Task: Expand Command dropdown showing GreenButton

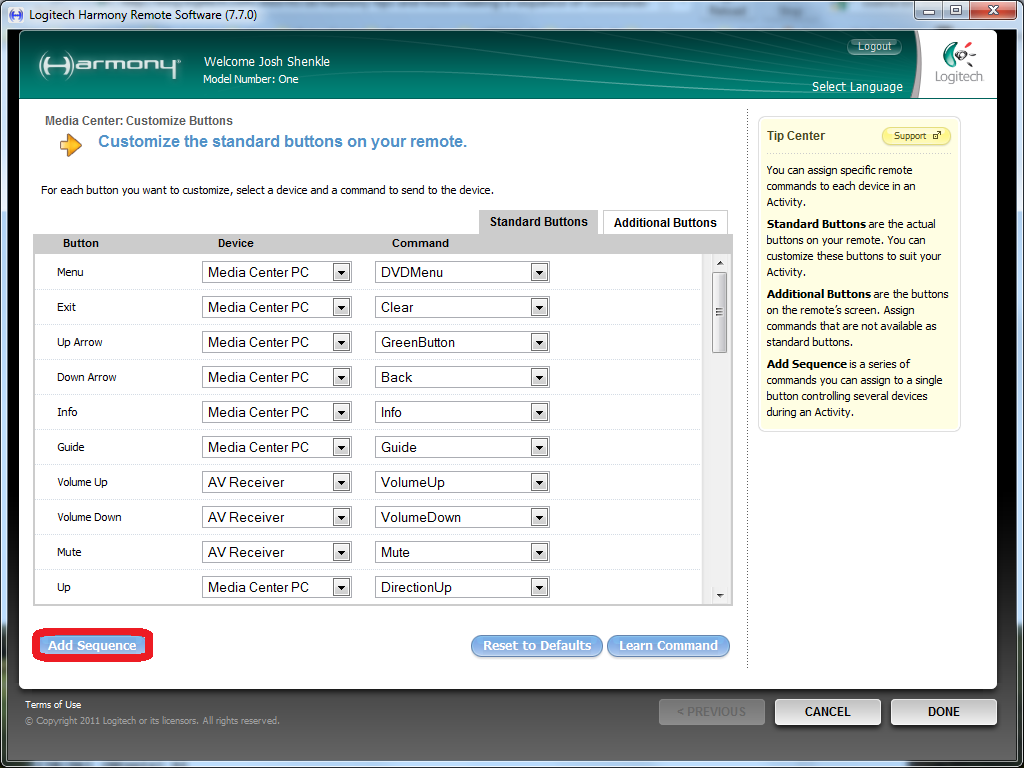Action: pos(462,342)
